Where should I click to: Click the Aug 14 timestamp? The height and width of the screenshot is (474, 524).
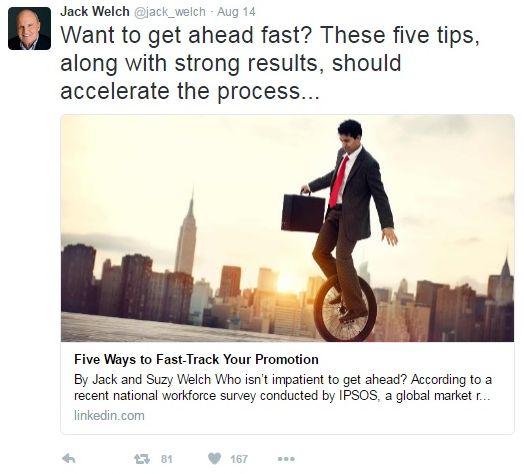tap(236, 12)
